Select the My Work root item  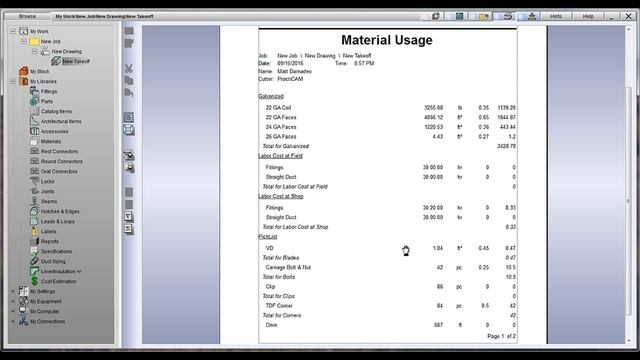pyautogui.click(x=39, y=31)
